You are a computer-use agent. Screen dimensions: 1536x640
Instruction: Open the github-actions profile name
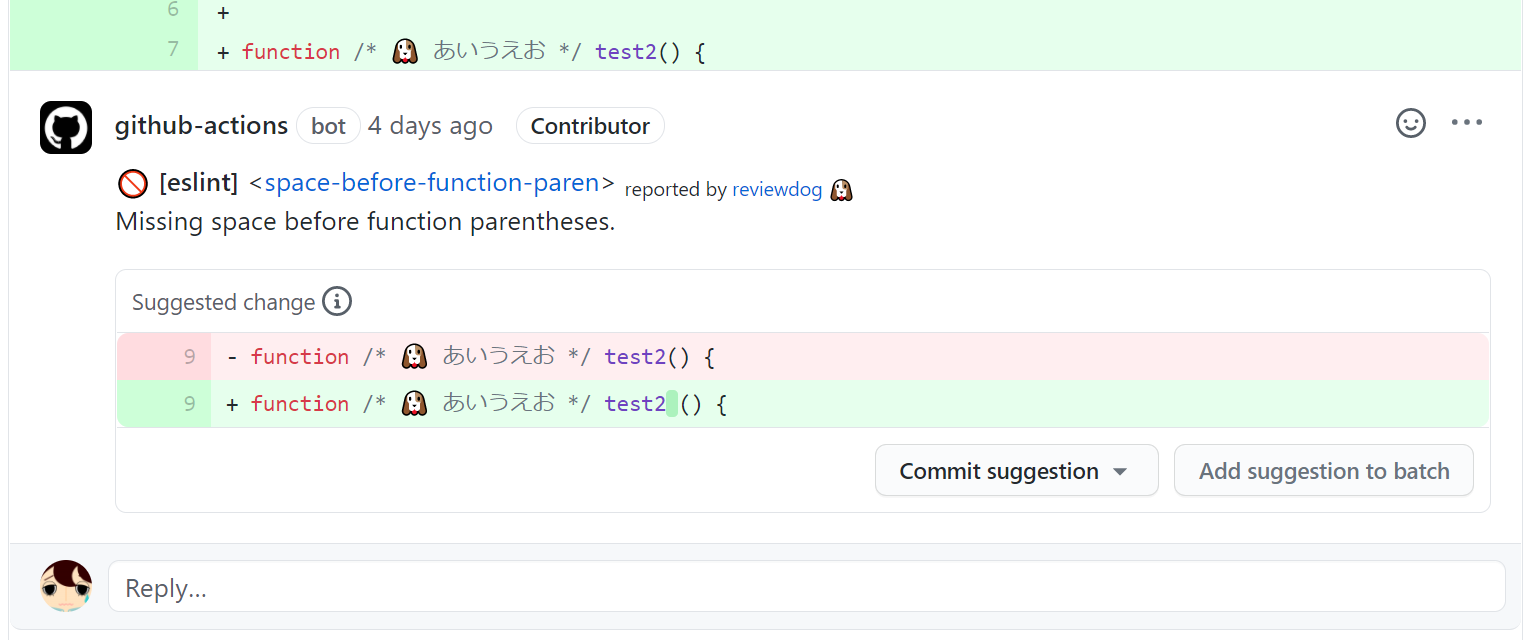coord(201,126)
